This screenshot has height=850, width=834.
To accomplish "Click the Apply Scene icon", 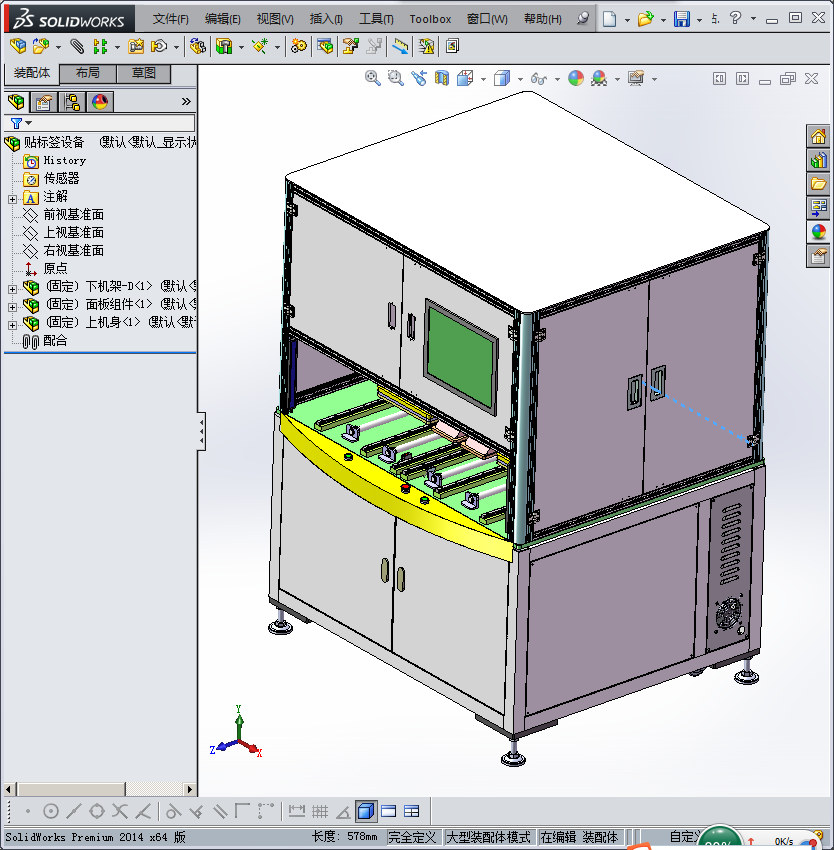I will click(x=599, y=78).
